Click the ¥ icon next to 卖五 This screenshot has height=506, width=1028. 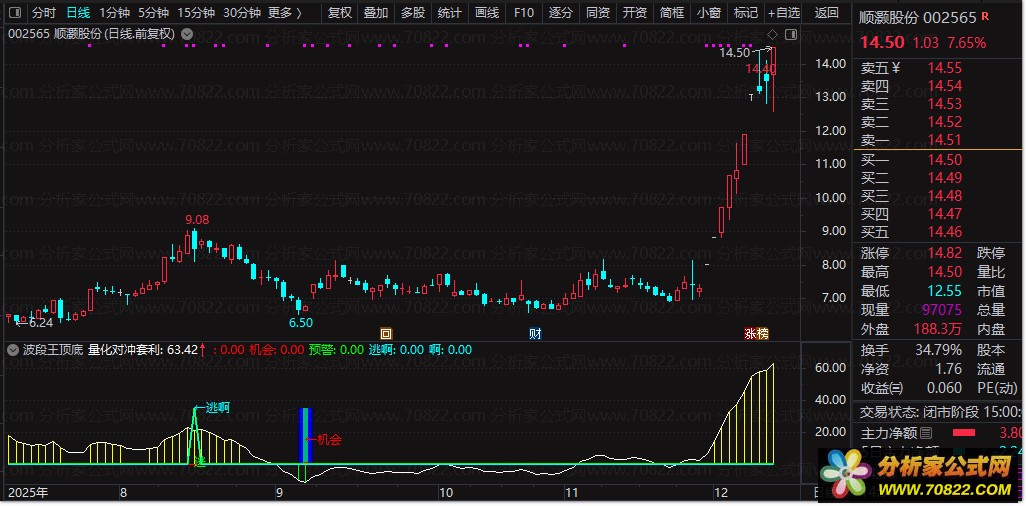pyautogui.click(x=896, y=68)
